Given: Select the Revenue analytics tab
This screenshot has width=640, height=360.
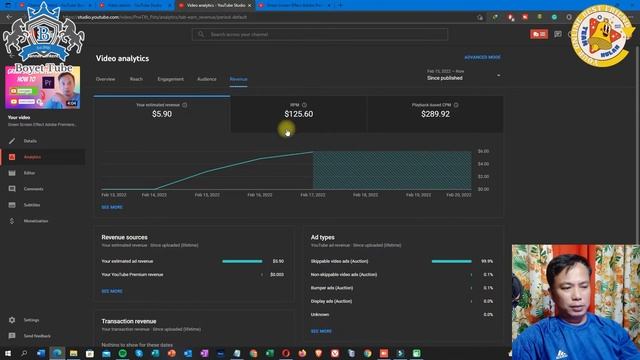Looking at the screenshot, I should (238, 79).
